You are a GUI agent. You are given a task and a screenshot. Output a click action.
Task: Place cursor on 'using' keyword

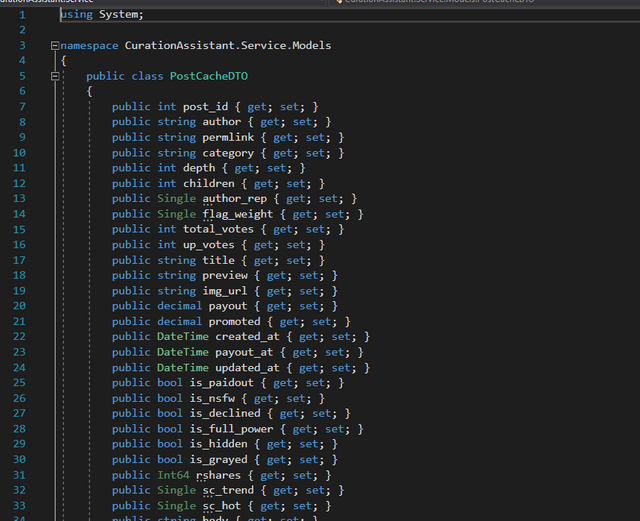point(76,15)
